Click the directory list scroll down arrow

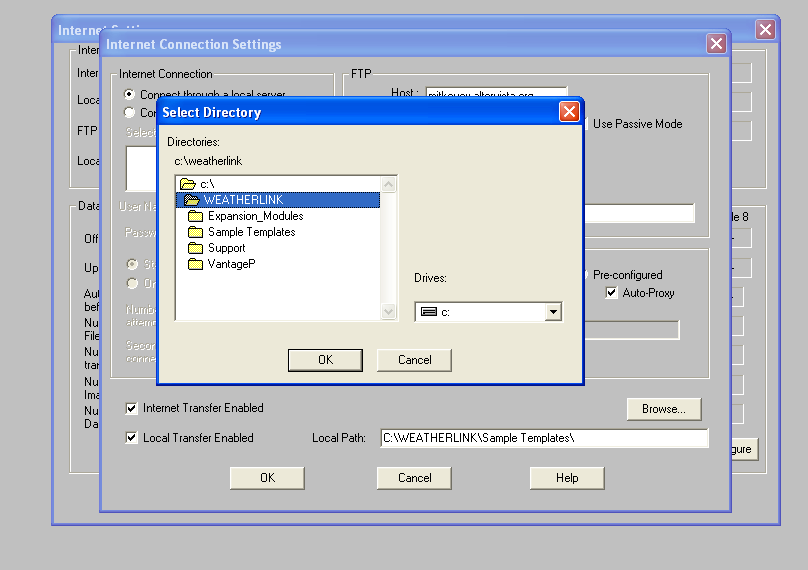tap(389, 312)
